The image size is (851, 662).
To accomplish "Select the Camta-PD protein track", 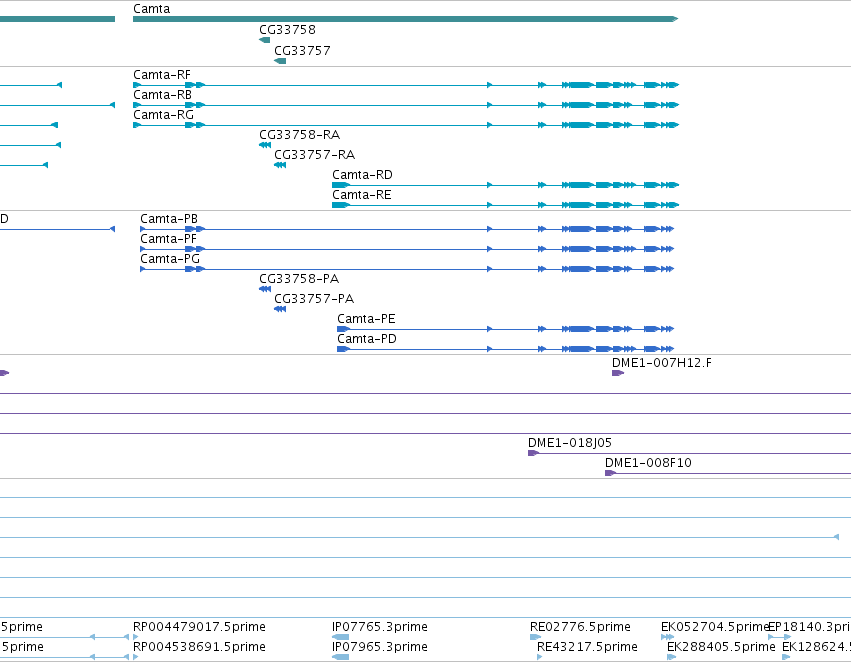I will tap(505, 349).
